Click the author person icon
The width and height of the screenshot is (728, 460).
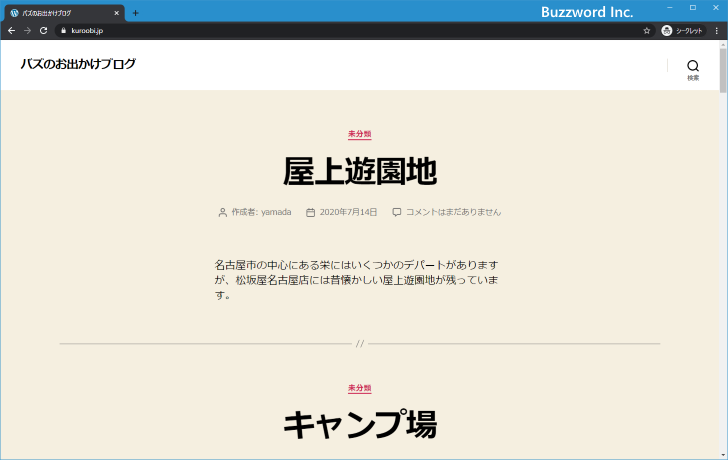point(222,213)
